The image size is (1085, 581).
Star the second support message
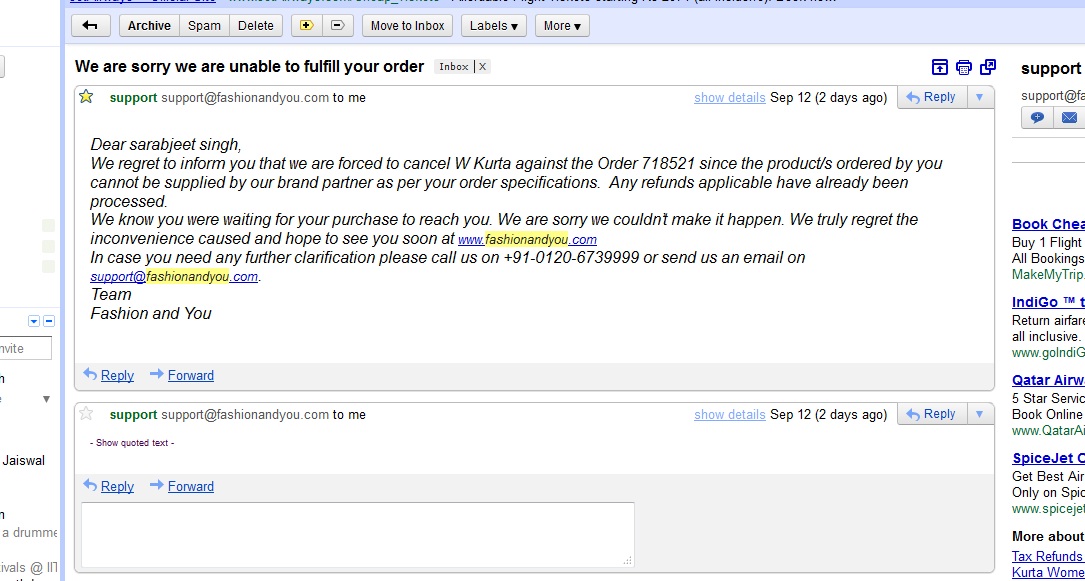click(x=86, y=414)
